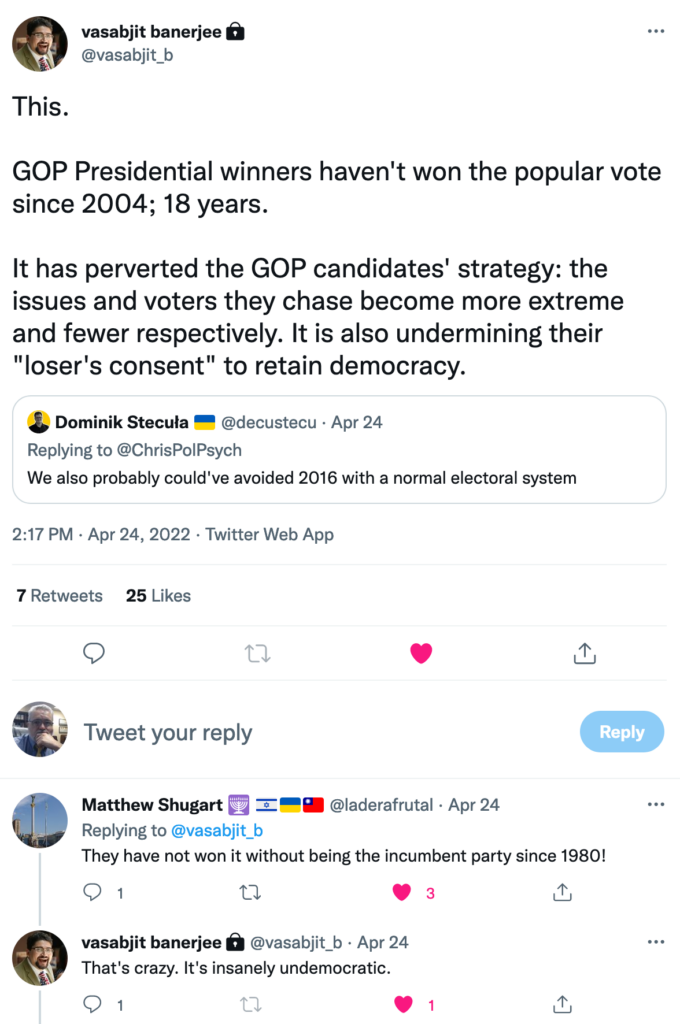This screenshot has width=680, height=1024.
Task: Toggle the like on Matthew Shugart's reply
Action: click(403, 892)
